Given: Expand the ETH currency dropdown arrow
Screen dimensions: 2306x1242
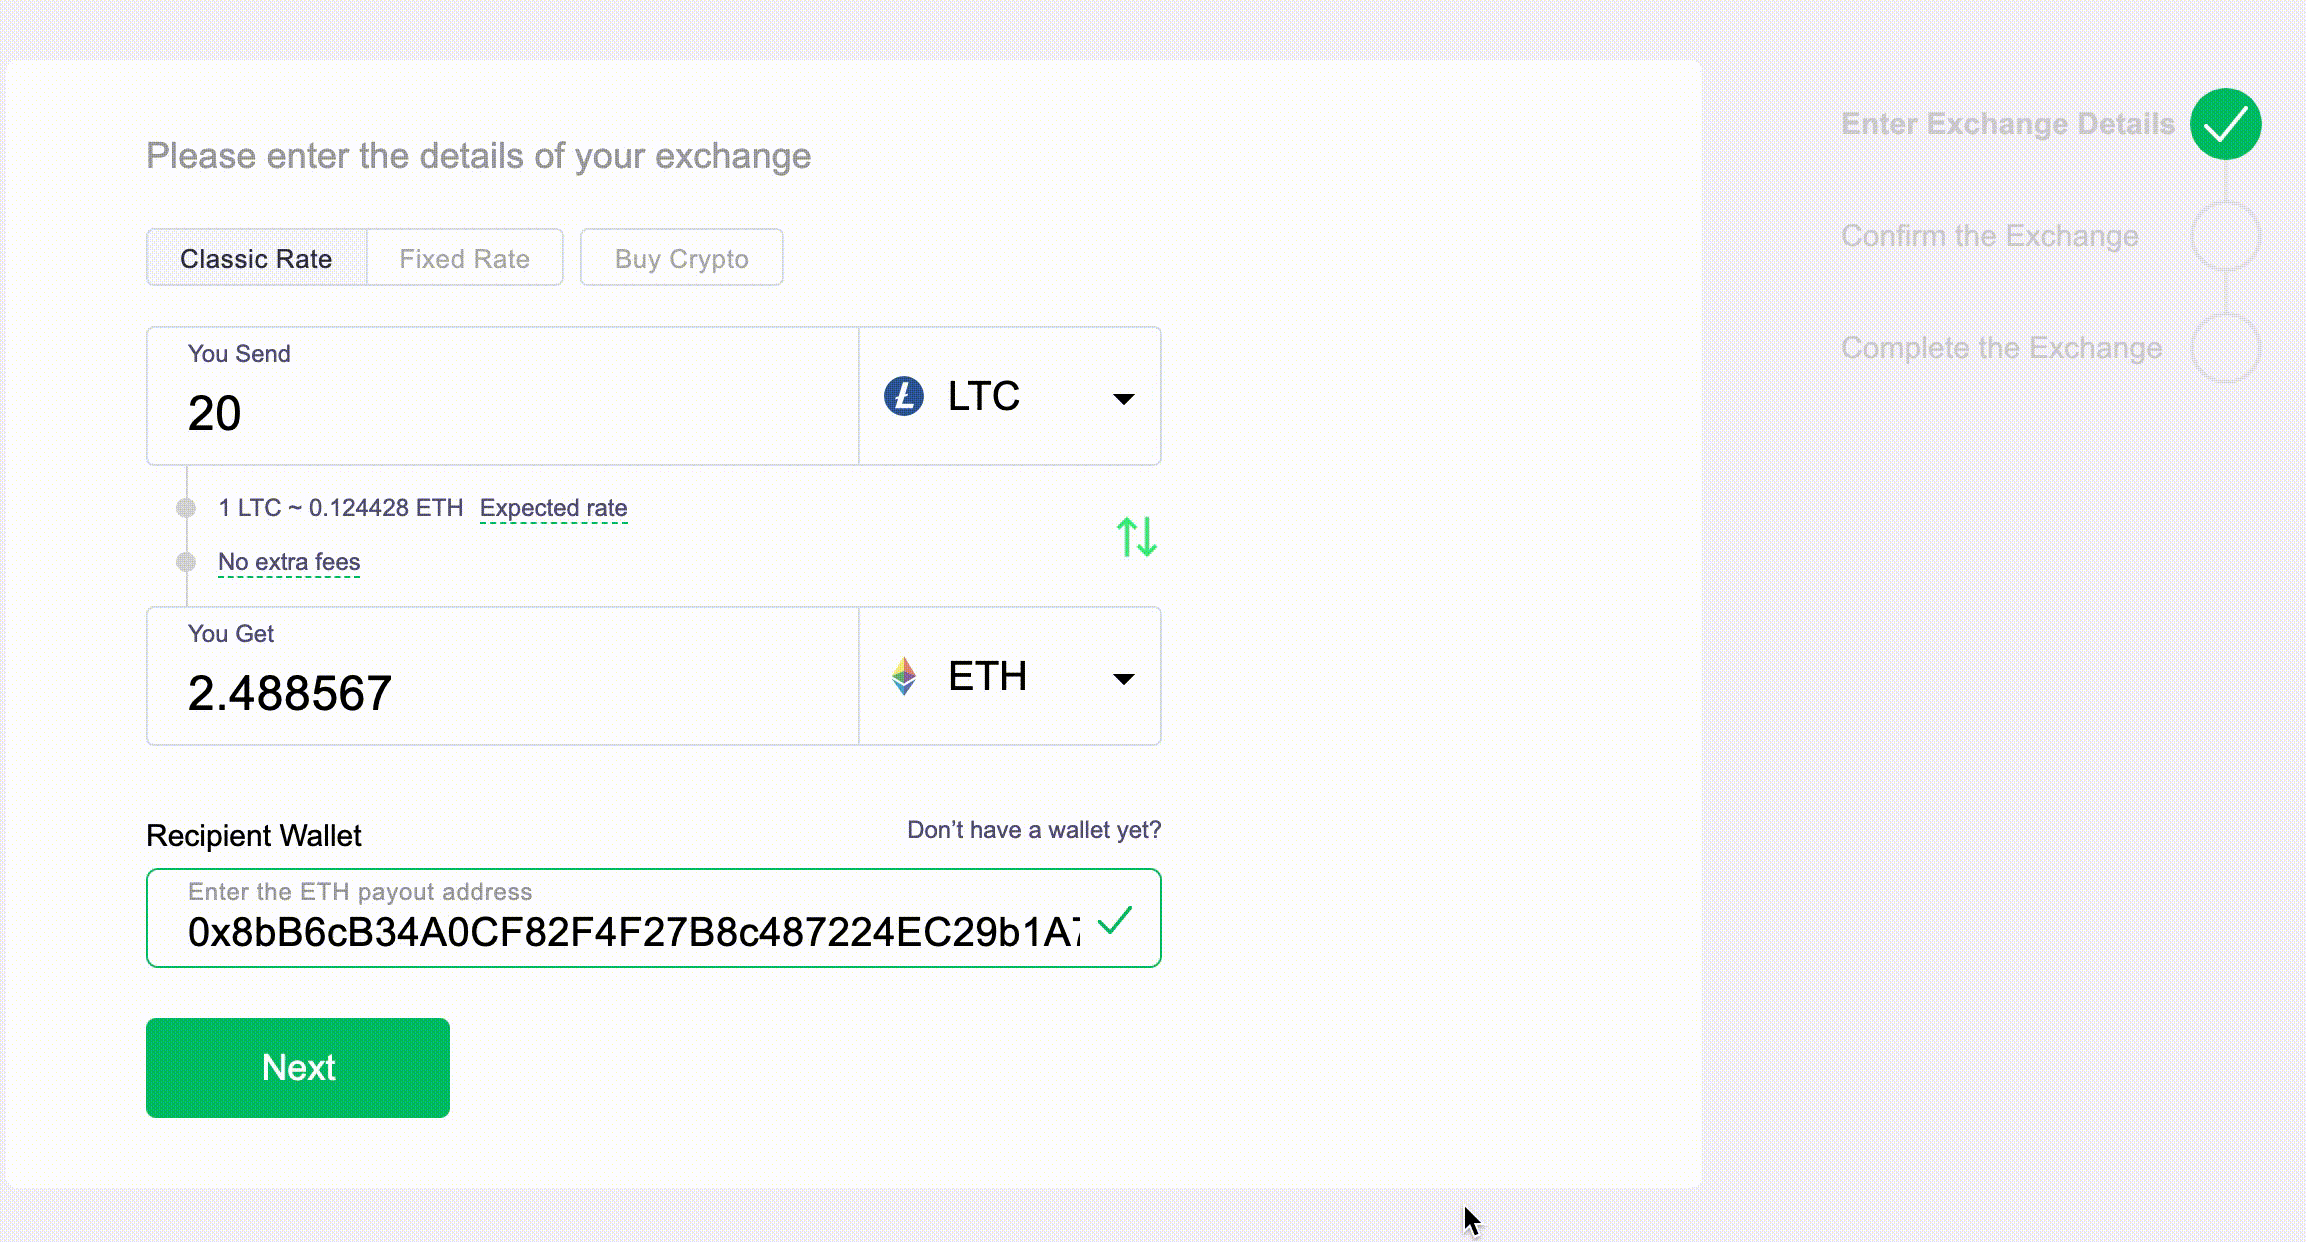Looking at the screenshot, I should (1124, 679).
